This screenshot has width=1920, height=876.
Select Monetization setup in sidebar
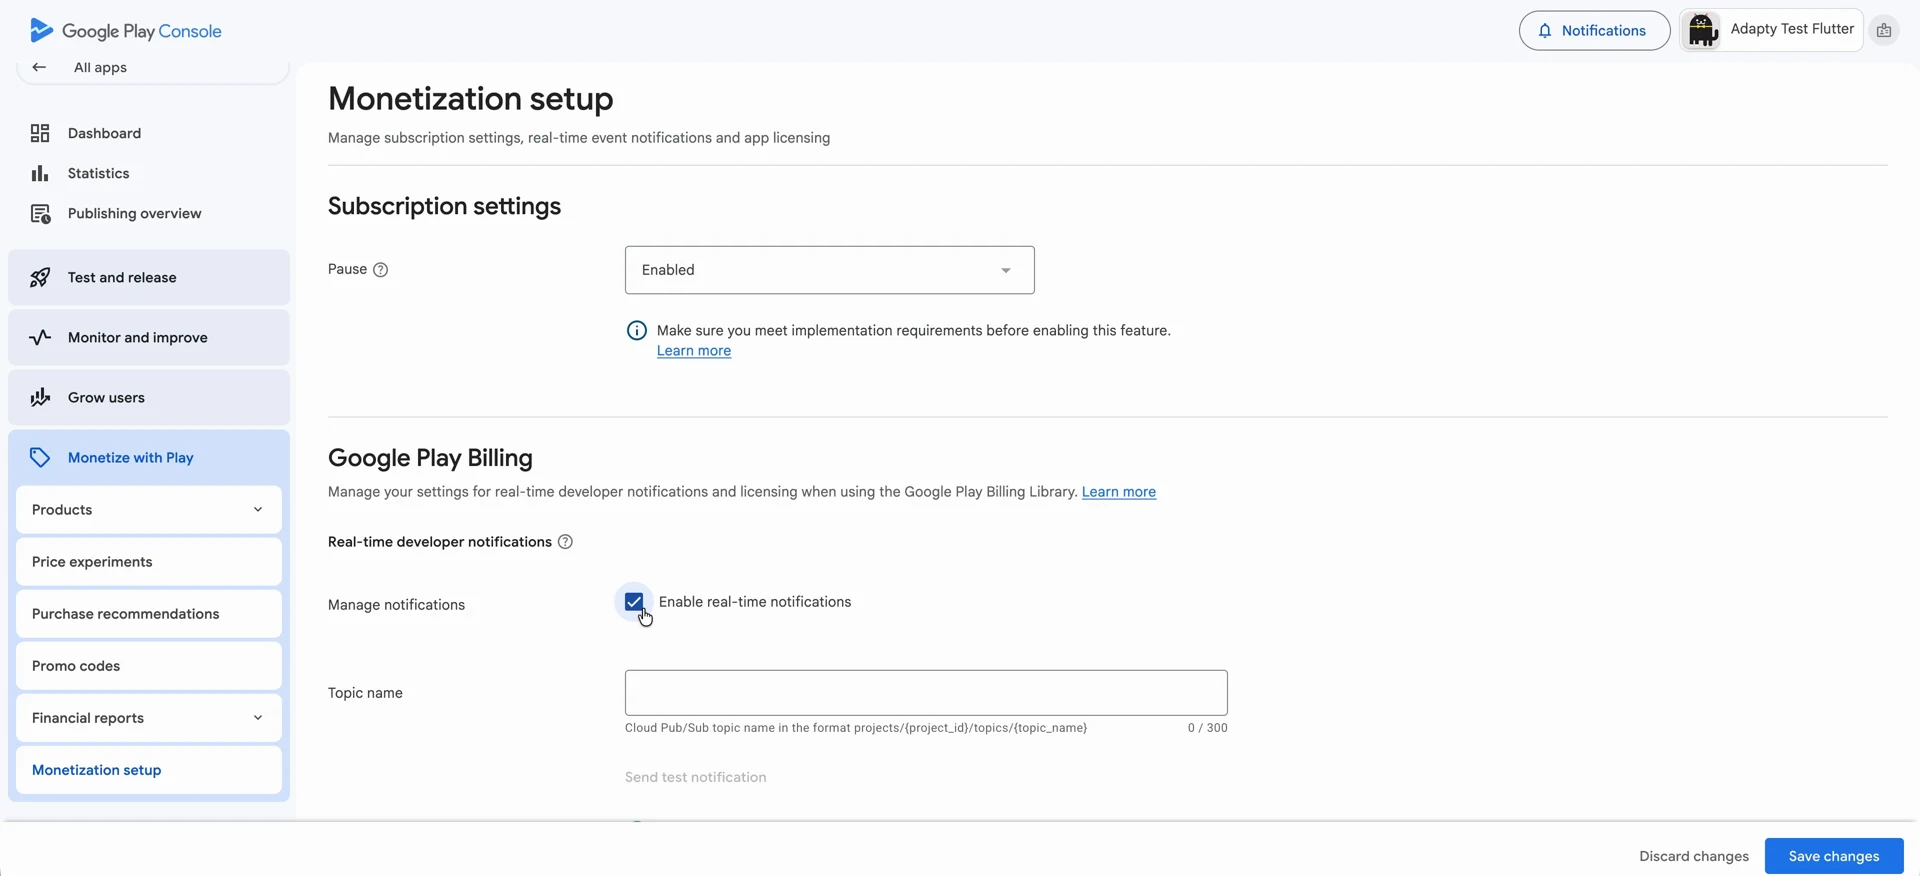(x=149, y=770)
